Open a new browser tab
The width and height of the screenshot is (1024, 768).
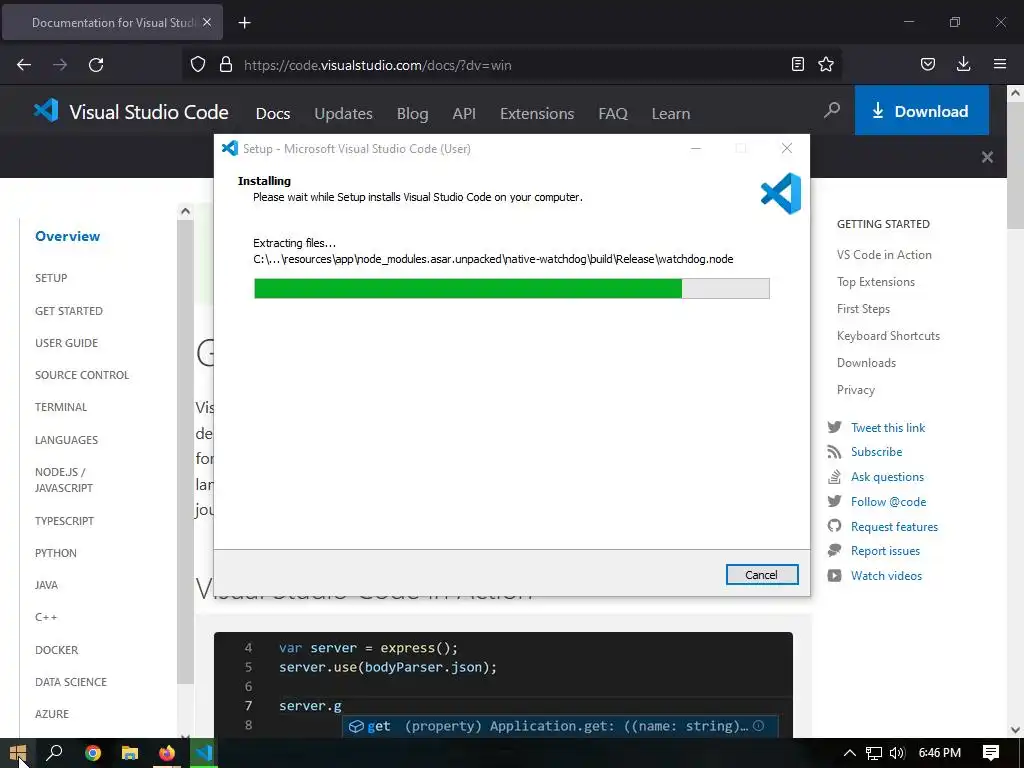245,23
